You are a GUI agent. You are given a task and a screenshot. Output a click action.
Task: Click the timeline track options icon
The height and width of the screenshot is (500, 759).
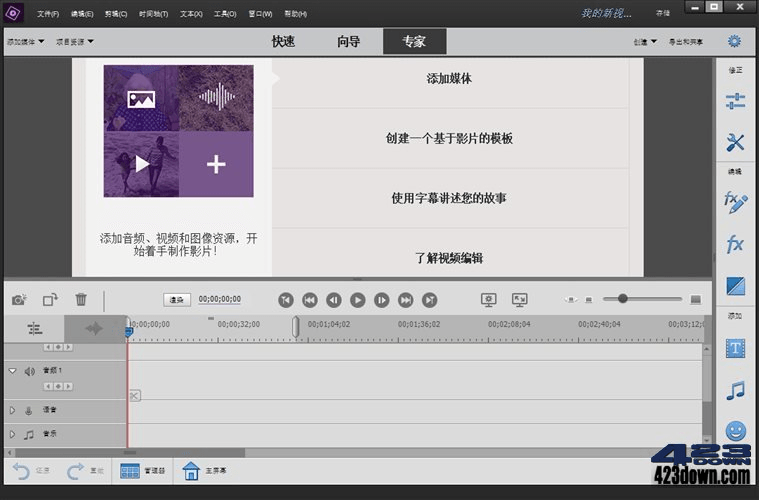tap(34, 329)
